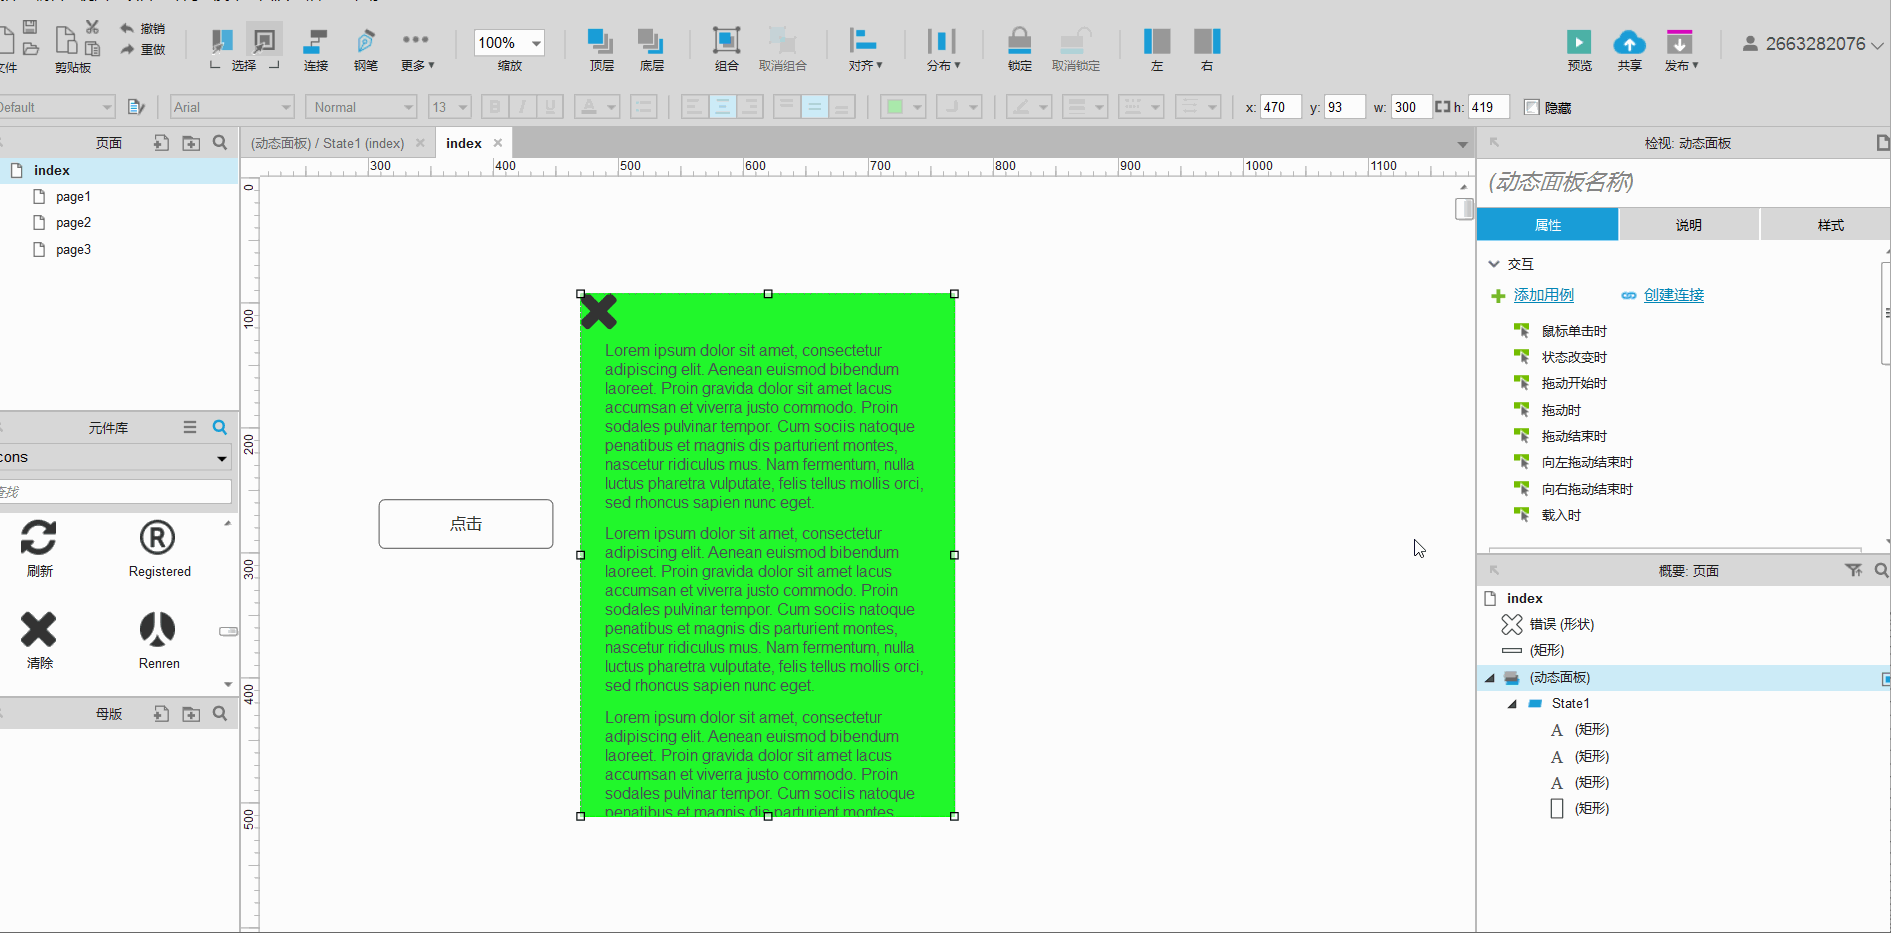Click the x position input field
The image size is (1891, 933).
pyautogui.click(x=1280, y=107)
